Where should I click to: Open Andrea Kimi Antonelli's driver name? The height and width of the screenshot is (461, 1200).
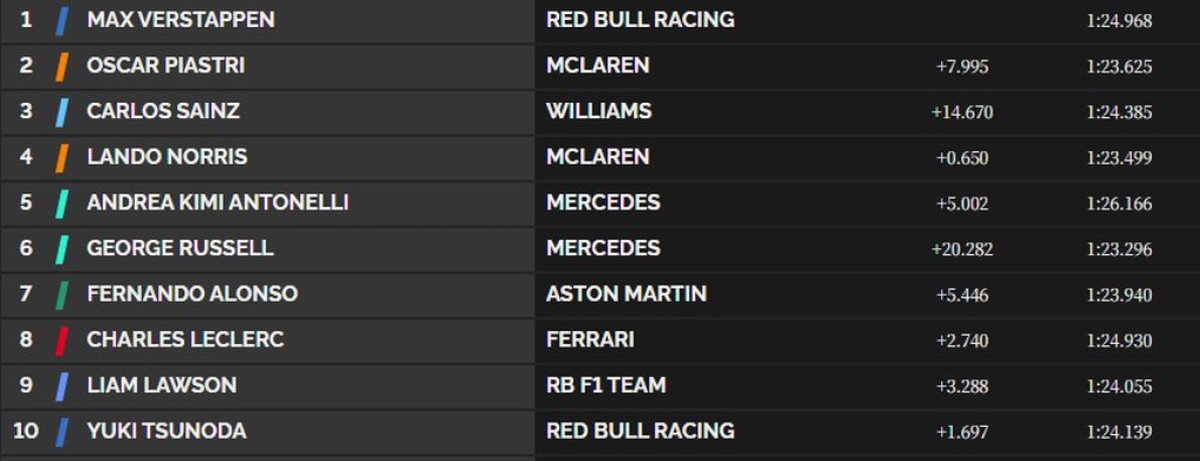pyautogui.click(x=217, y=203)
